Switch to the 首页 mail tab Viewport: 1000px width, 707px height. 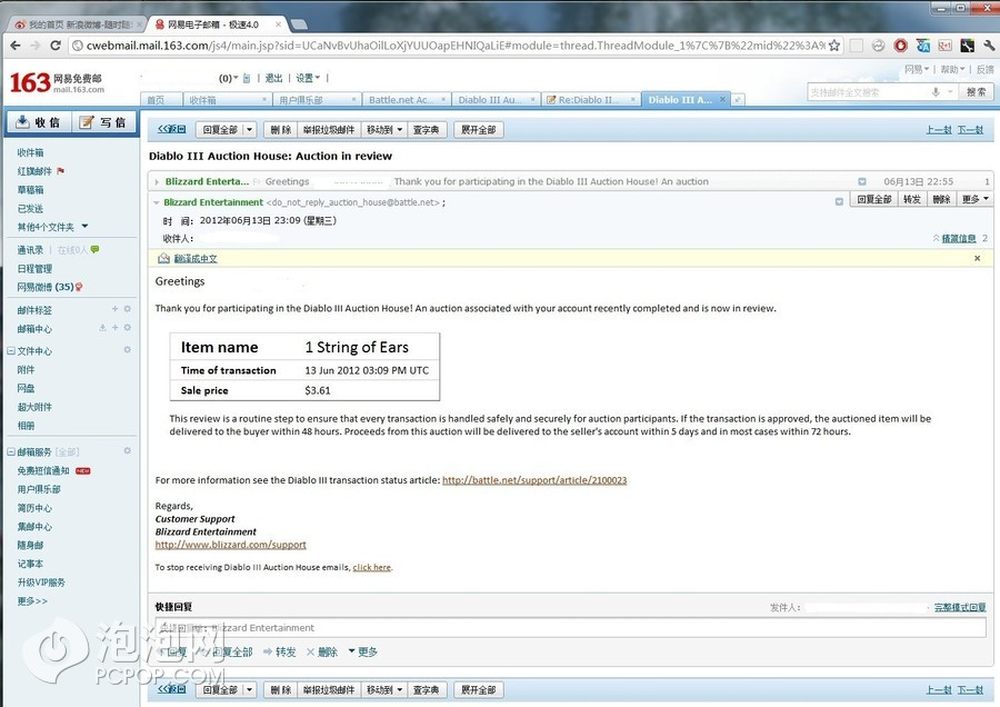pos(161,100)
